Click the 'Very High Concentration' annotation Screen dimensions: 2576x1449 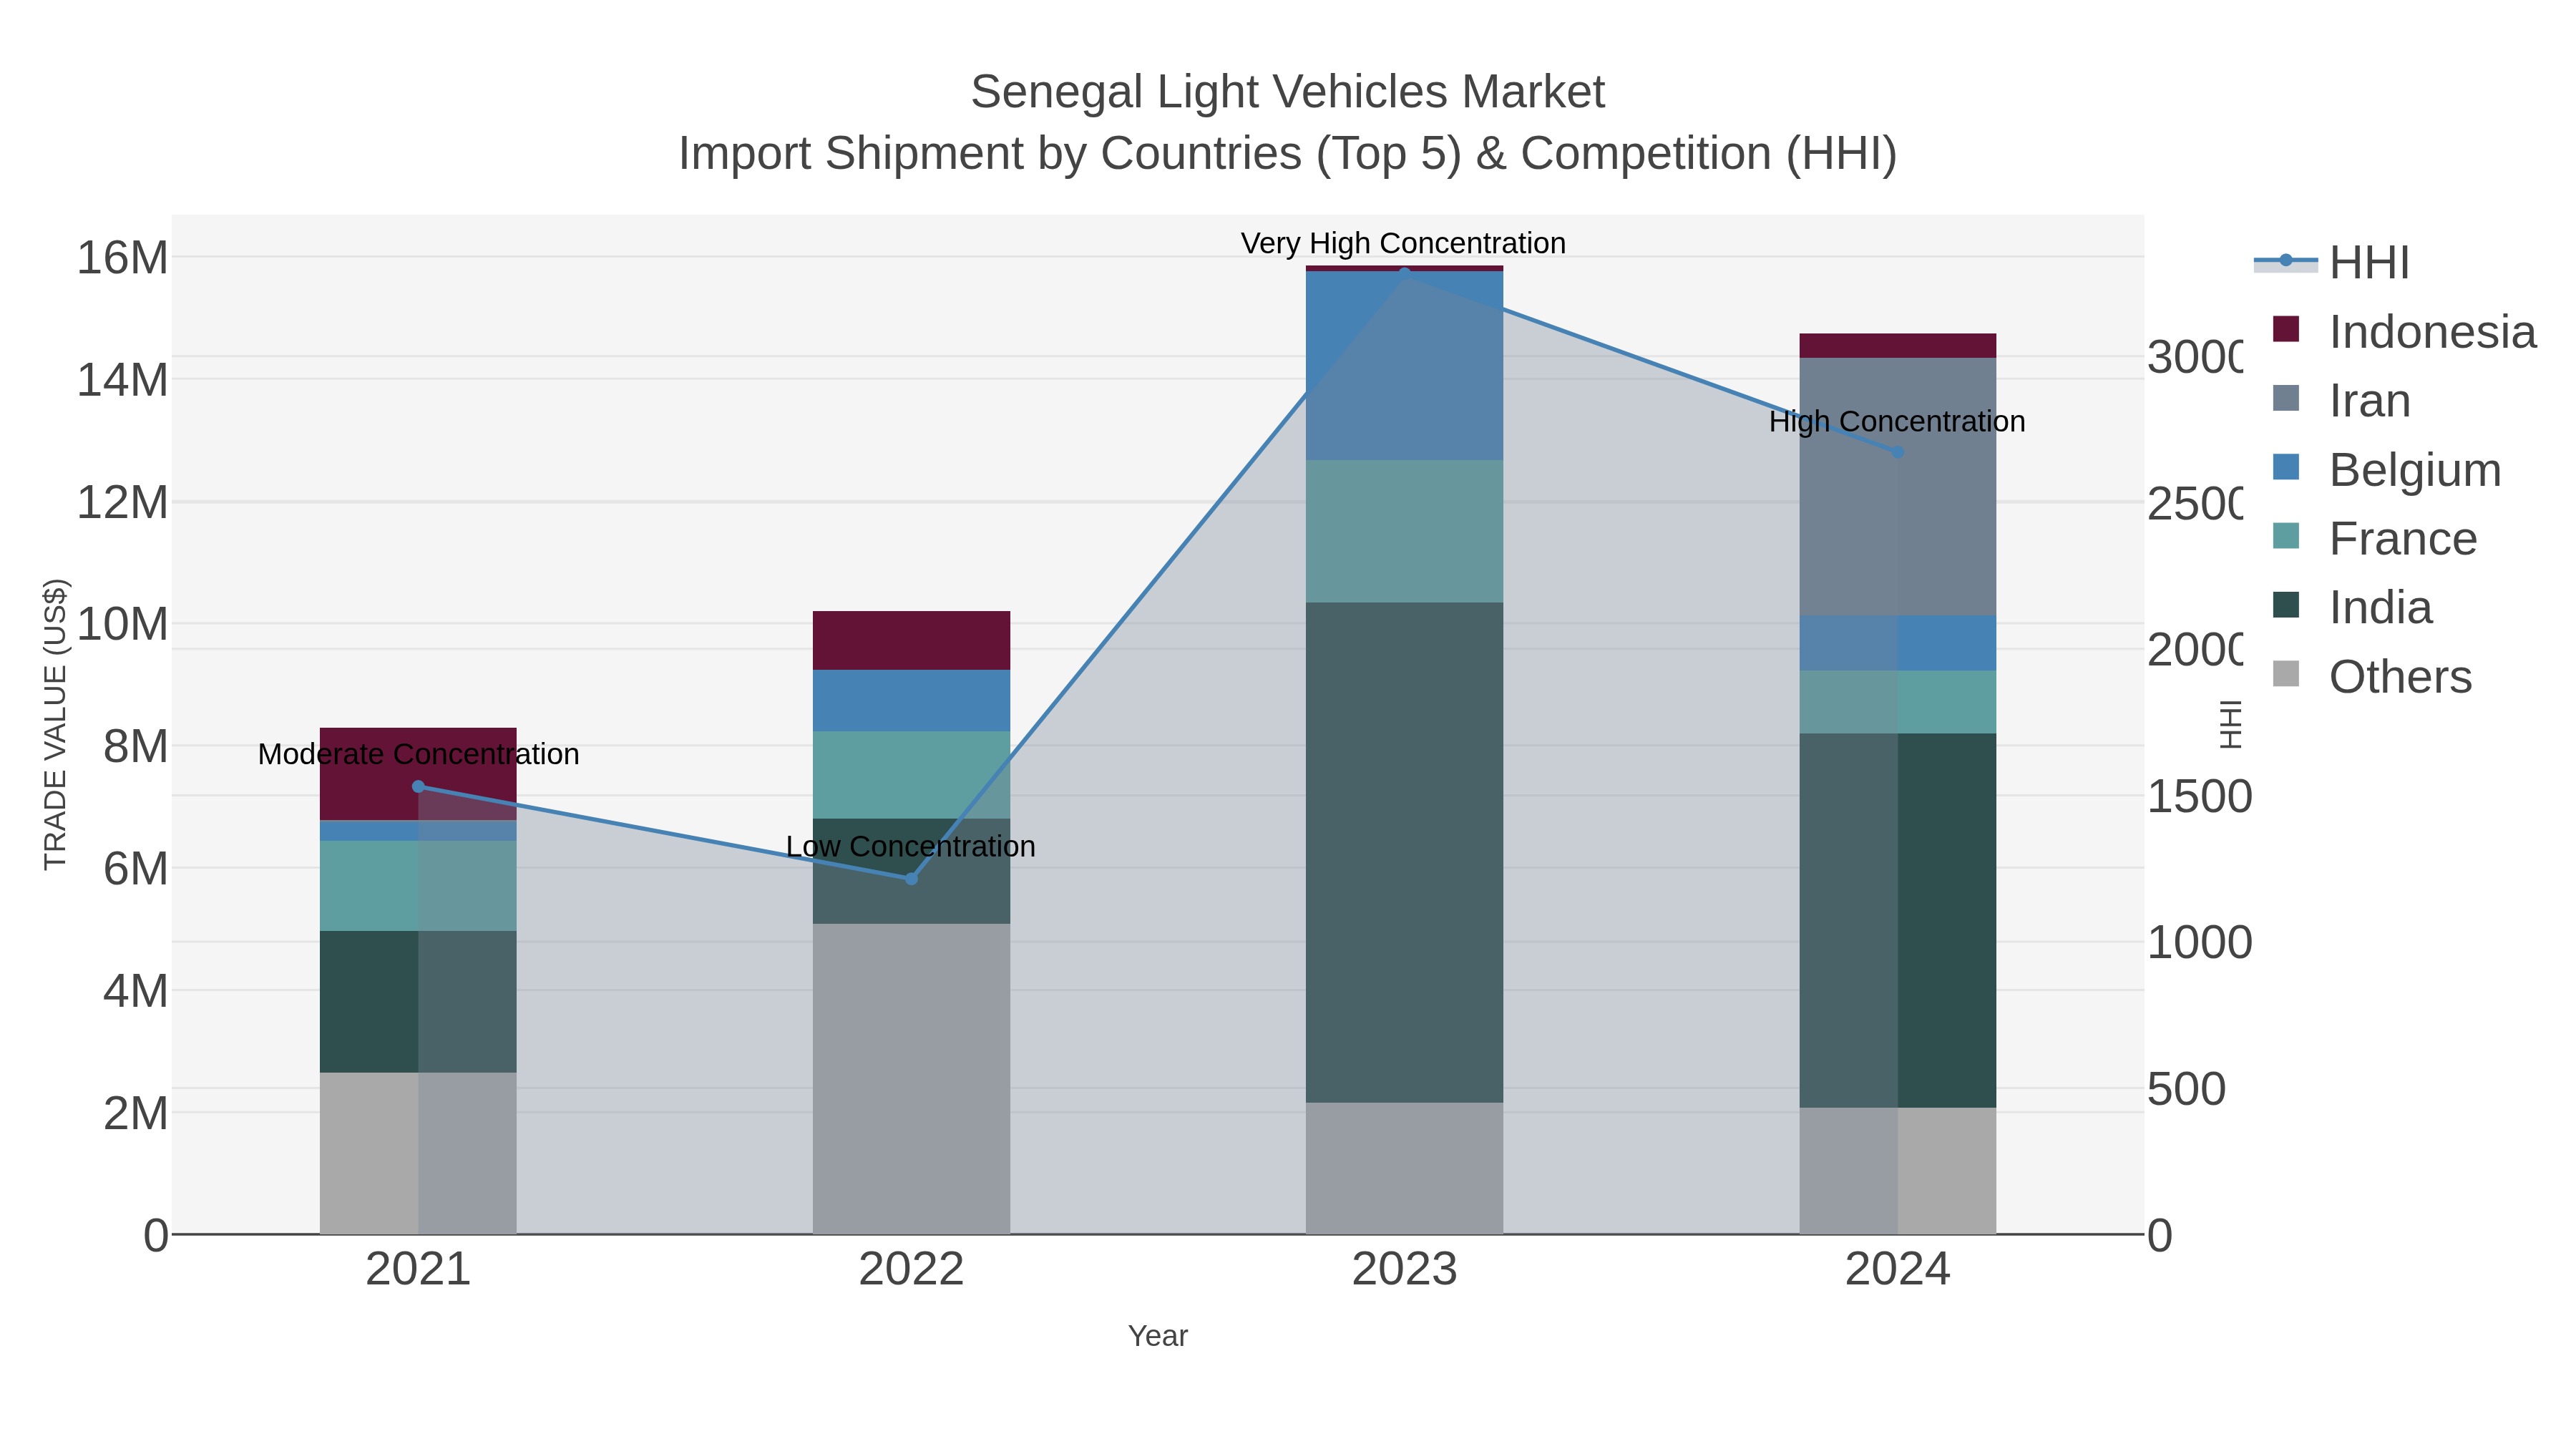1404,243
